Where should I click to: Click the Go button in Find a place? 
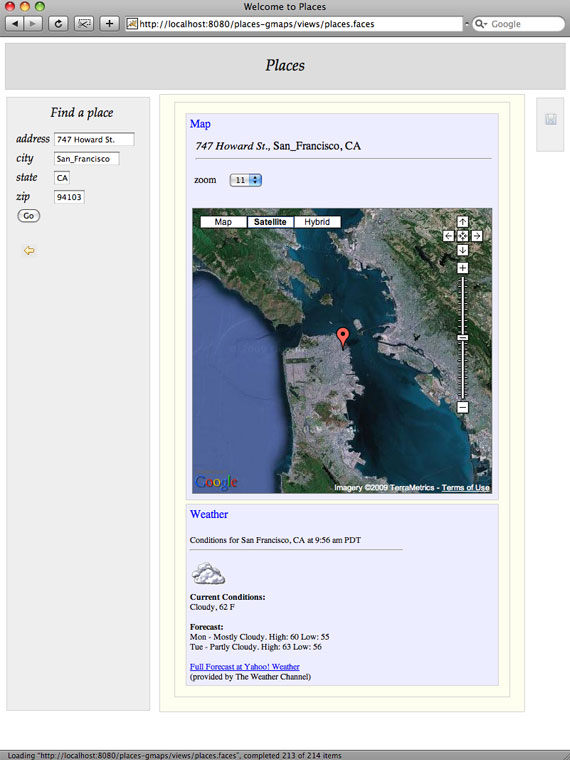(x=29, y=216)
